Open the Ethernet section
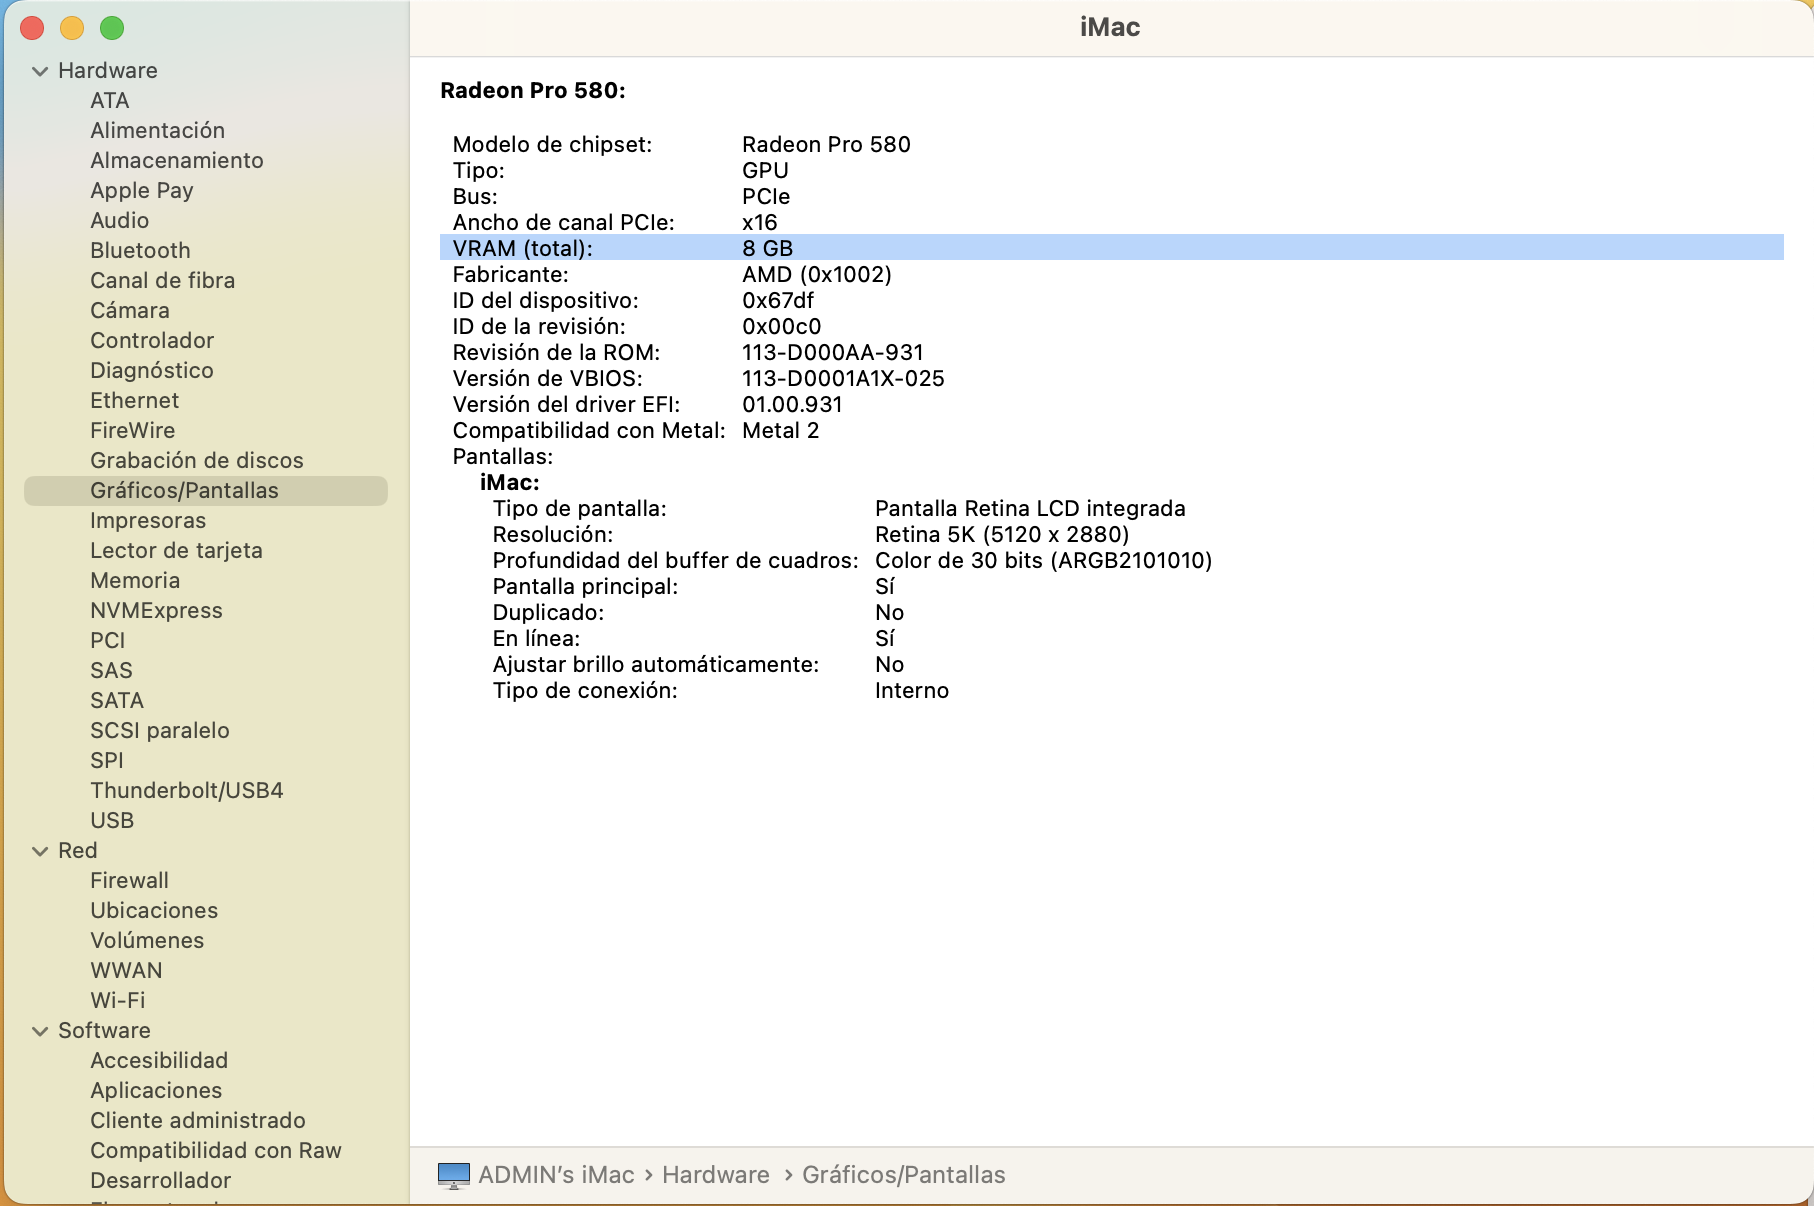This screenshot has height=1206, width=1814. (x=134, y=400)
